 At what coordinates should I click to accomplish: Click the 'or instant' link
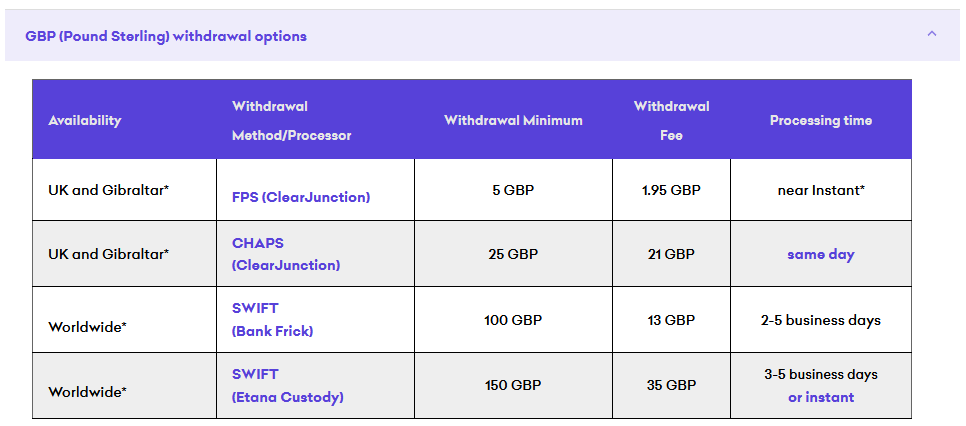point(821,397)
